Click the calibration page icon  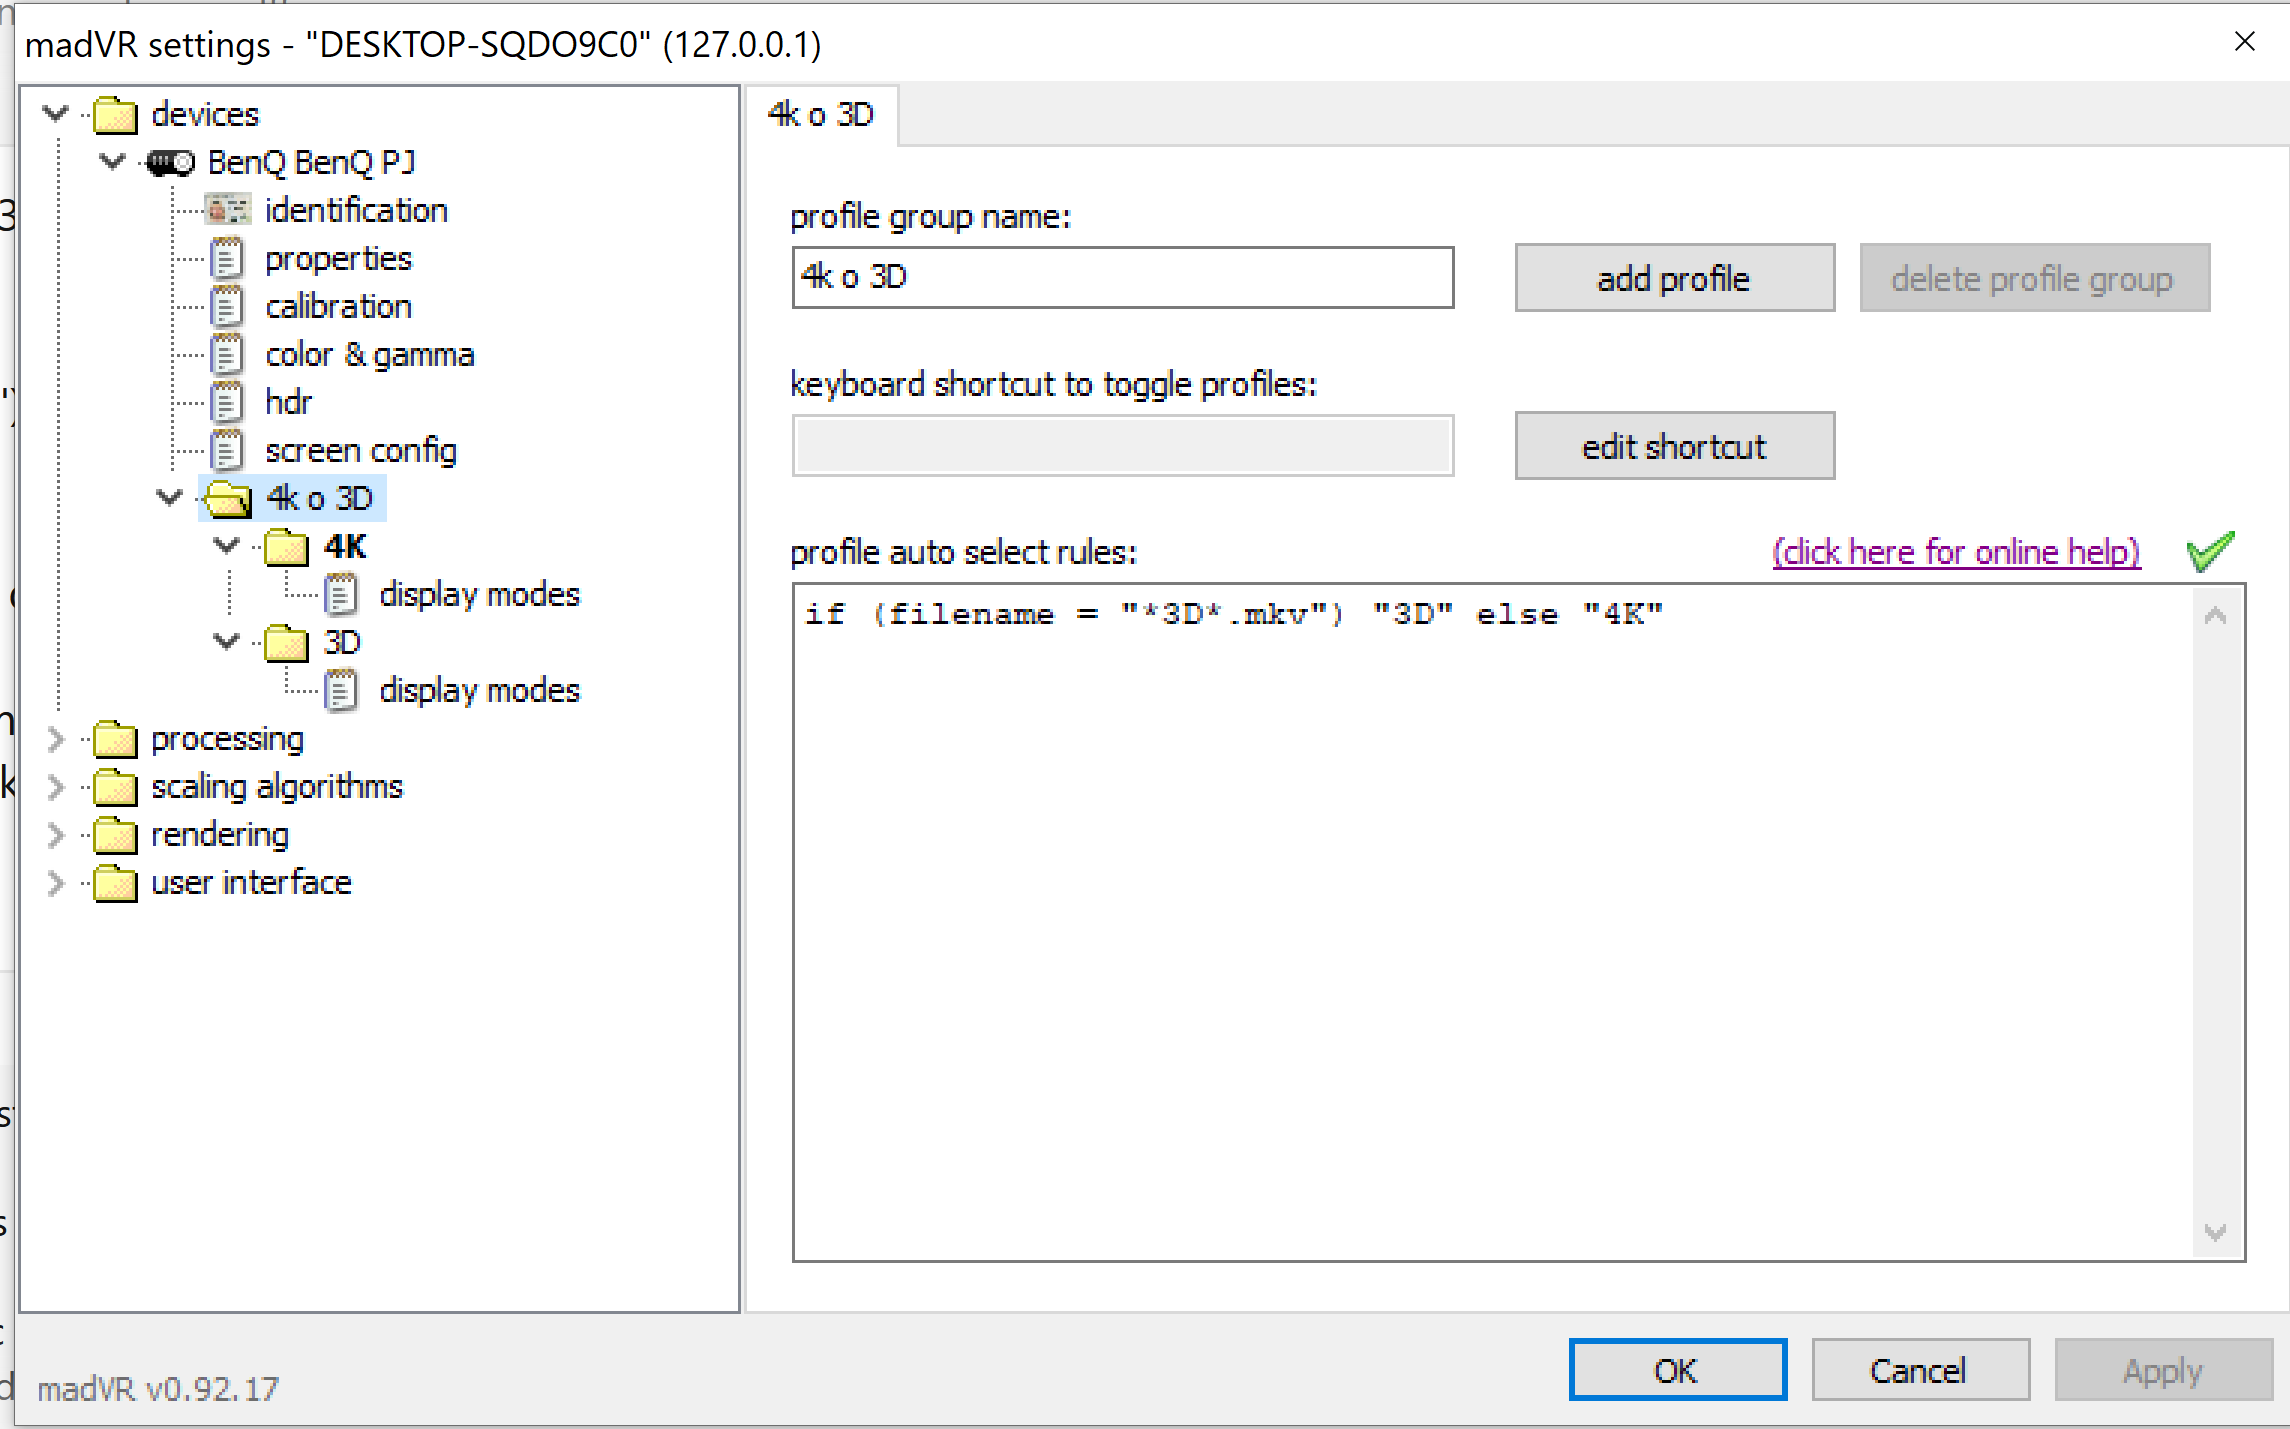[228, 306]
